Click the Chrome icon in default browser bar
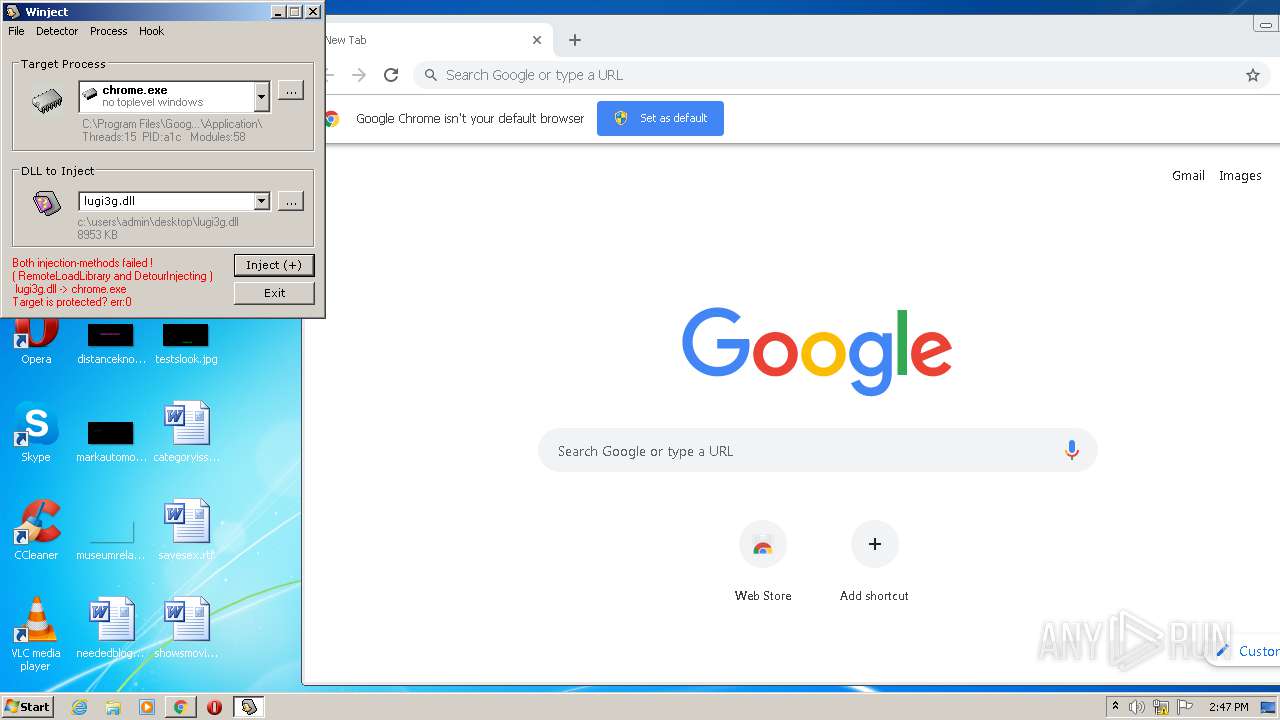Screen dimensions: 1280x720 coord(330,118)
